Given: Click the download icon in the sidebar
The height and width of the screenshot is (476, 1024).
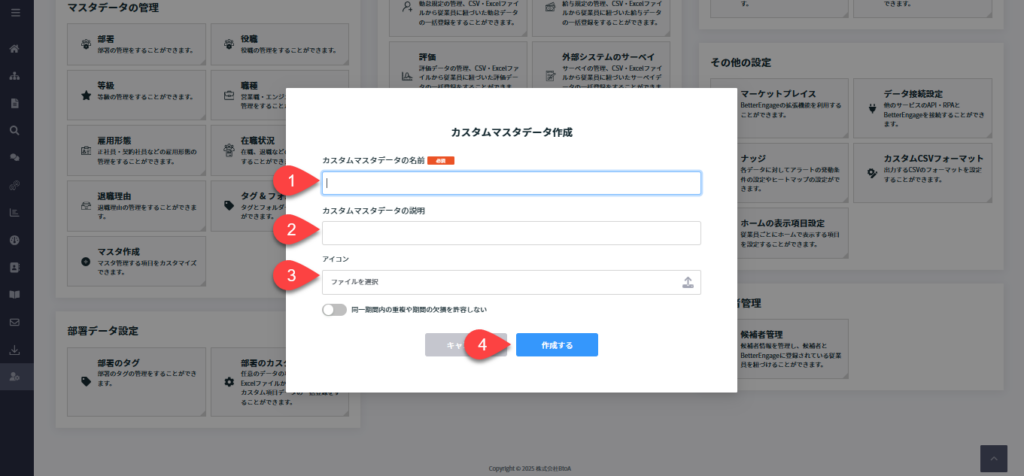Looking at the screenshot, I should coord(15,349).
